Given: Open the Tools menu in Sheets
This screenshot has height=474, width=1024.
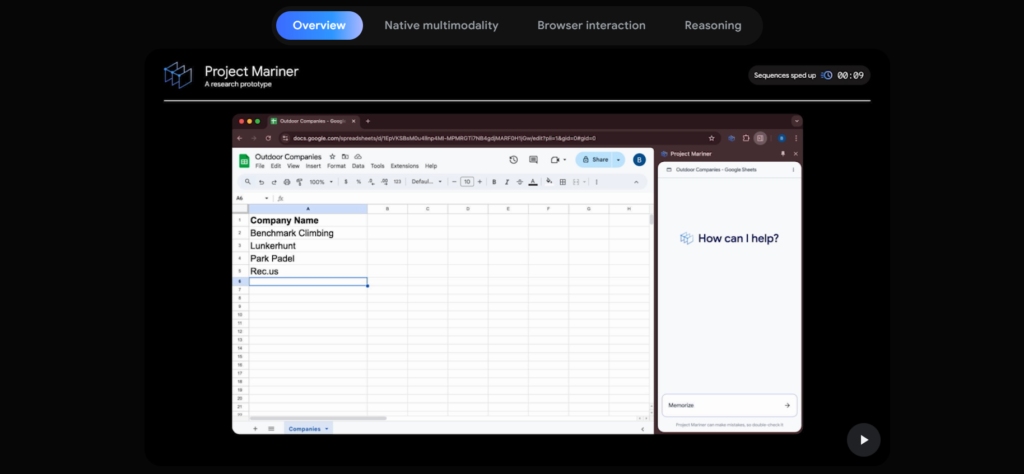Looking at the screenshot, I should point(377,166).
